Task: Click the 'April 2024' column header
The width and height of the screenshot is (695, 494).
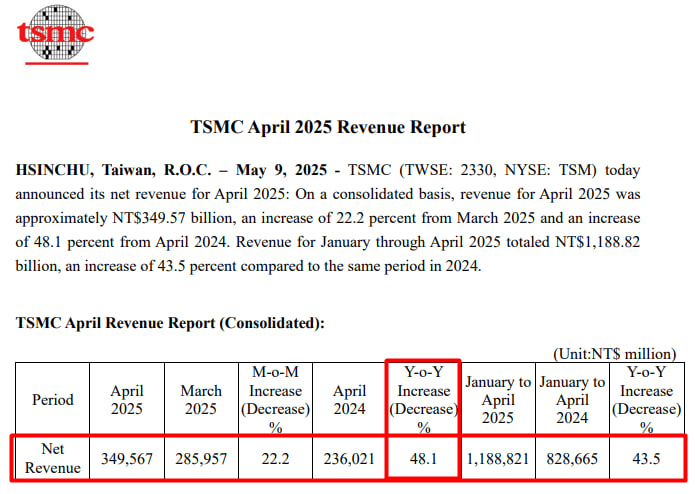Action: [x=349, y=400]
